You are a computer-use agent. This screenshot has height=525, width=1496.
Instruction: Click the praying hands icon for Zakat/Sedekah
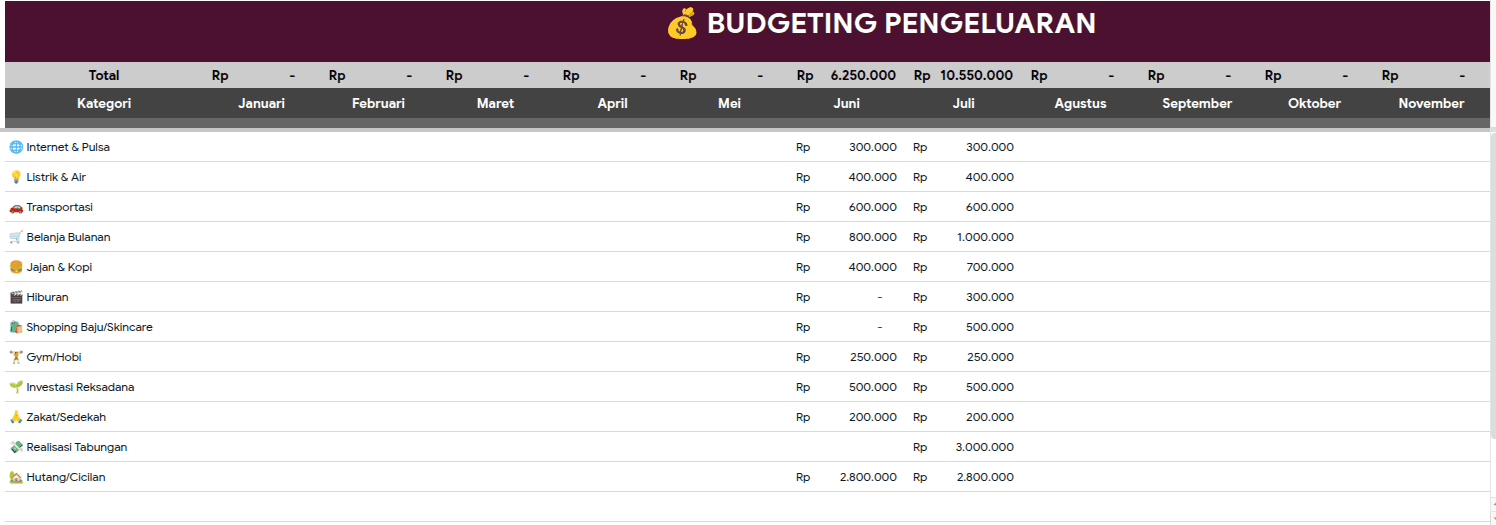click(16, 417)
